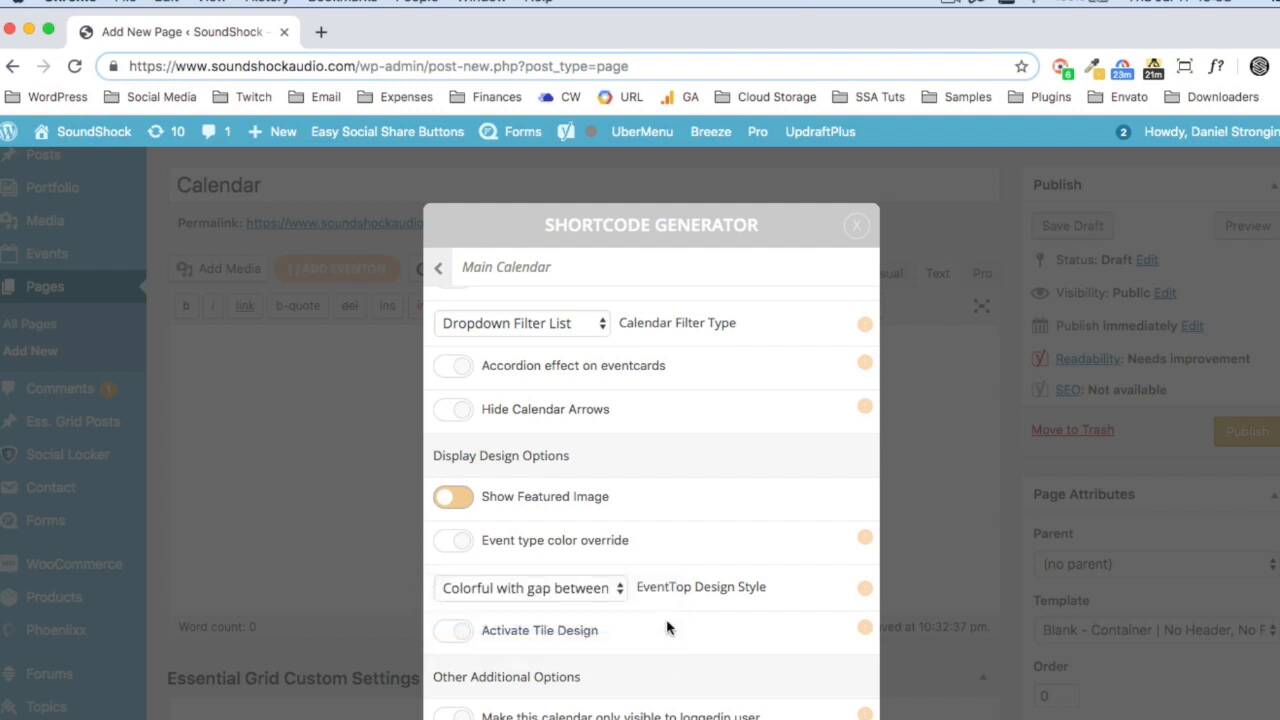Open Portfolio in WordPress sidebar

[52, 188]
